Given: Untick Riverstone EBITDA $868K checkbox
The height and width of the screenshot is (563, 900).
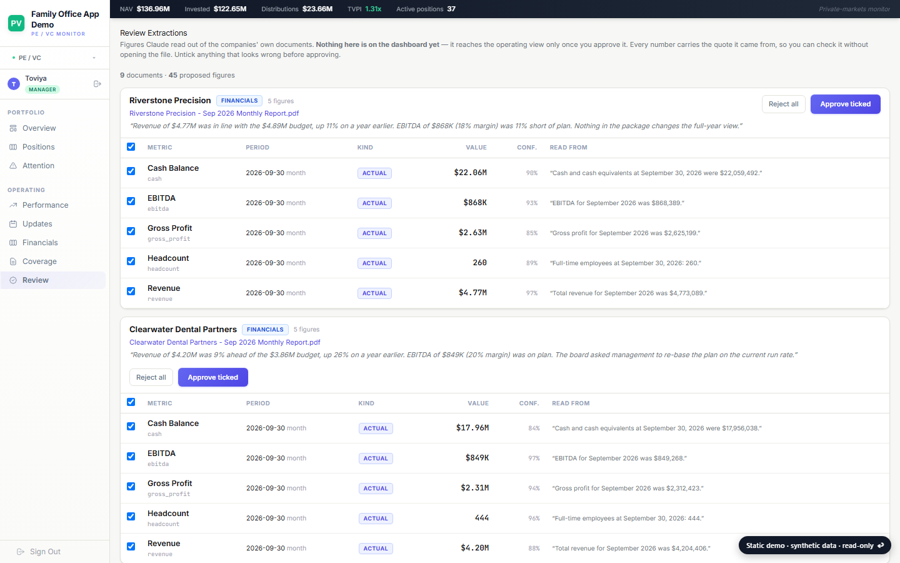Looking at the screenshot, I should (131, 201).
